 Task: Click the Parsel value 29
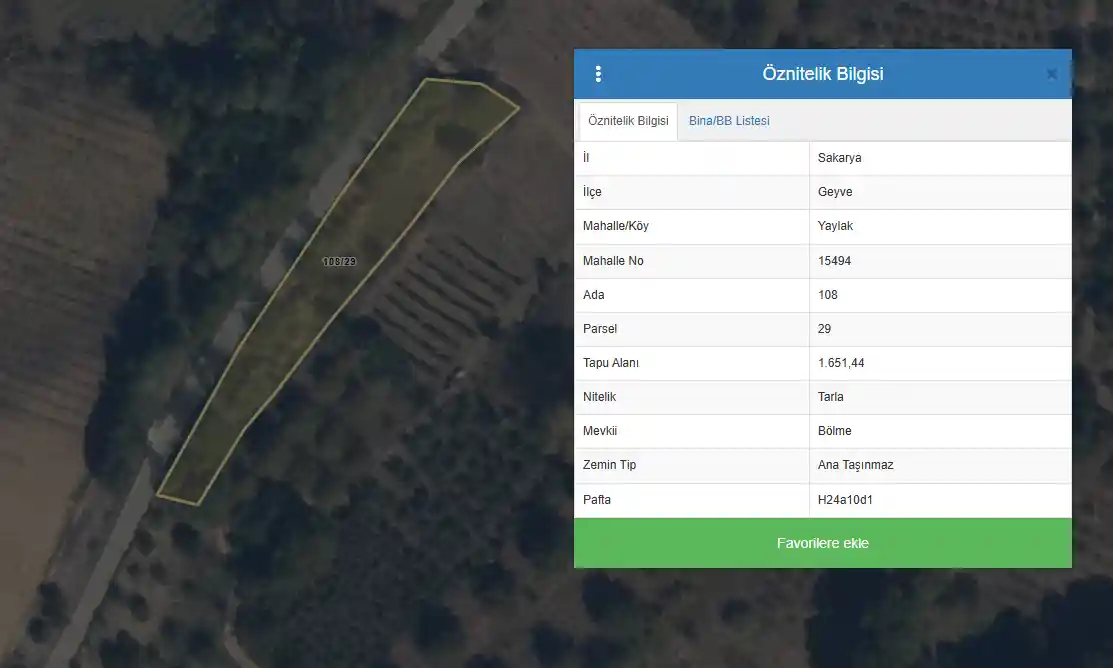coord(824,329)
